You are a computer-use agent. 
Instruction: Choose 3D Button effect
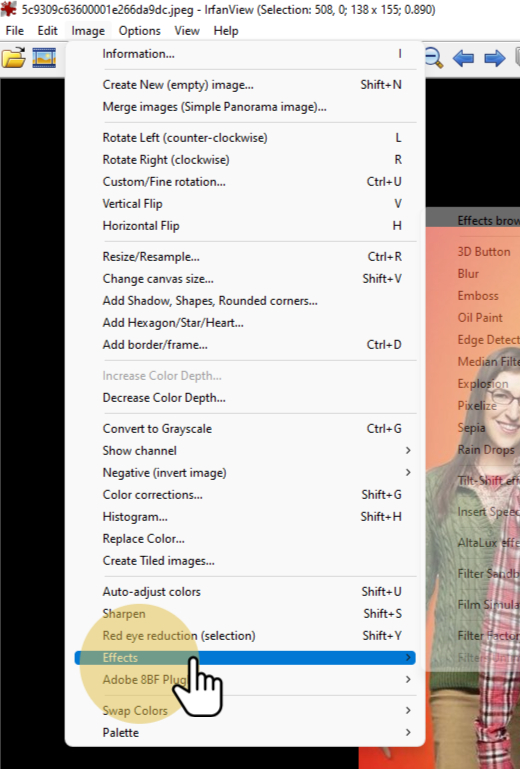(484, 252)
